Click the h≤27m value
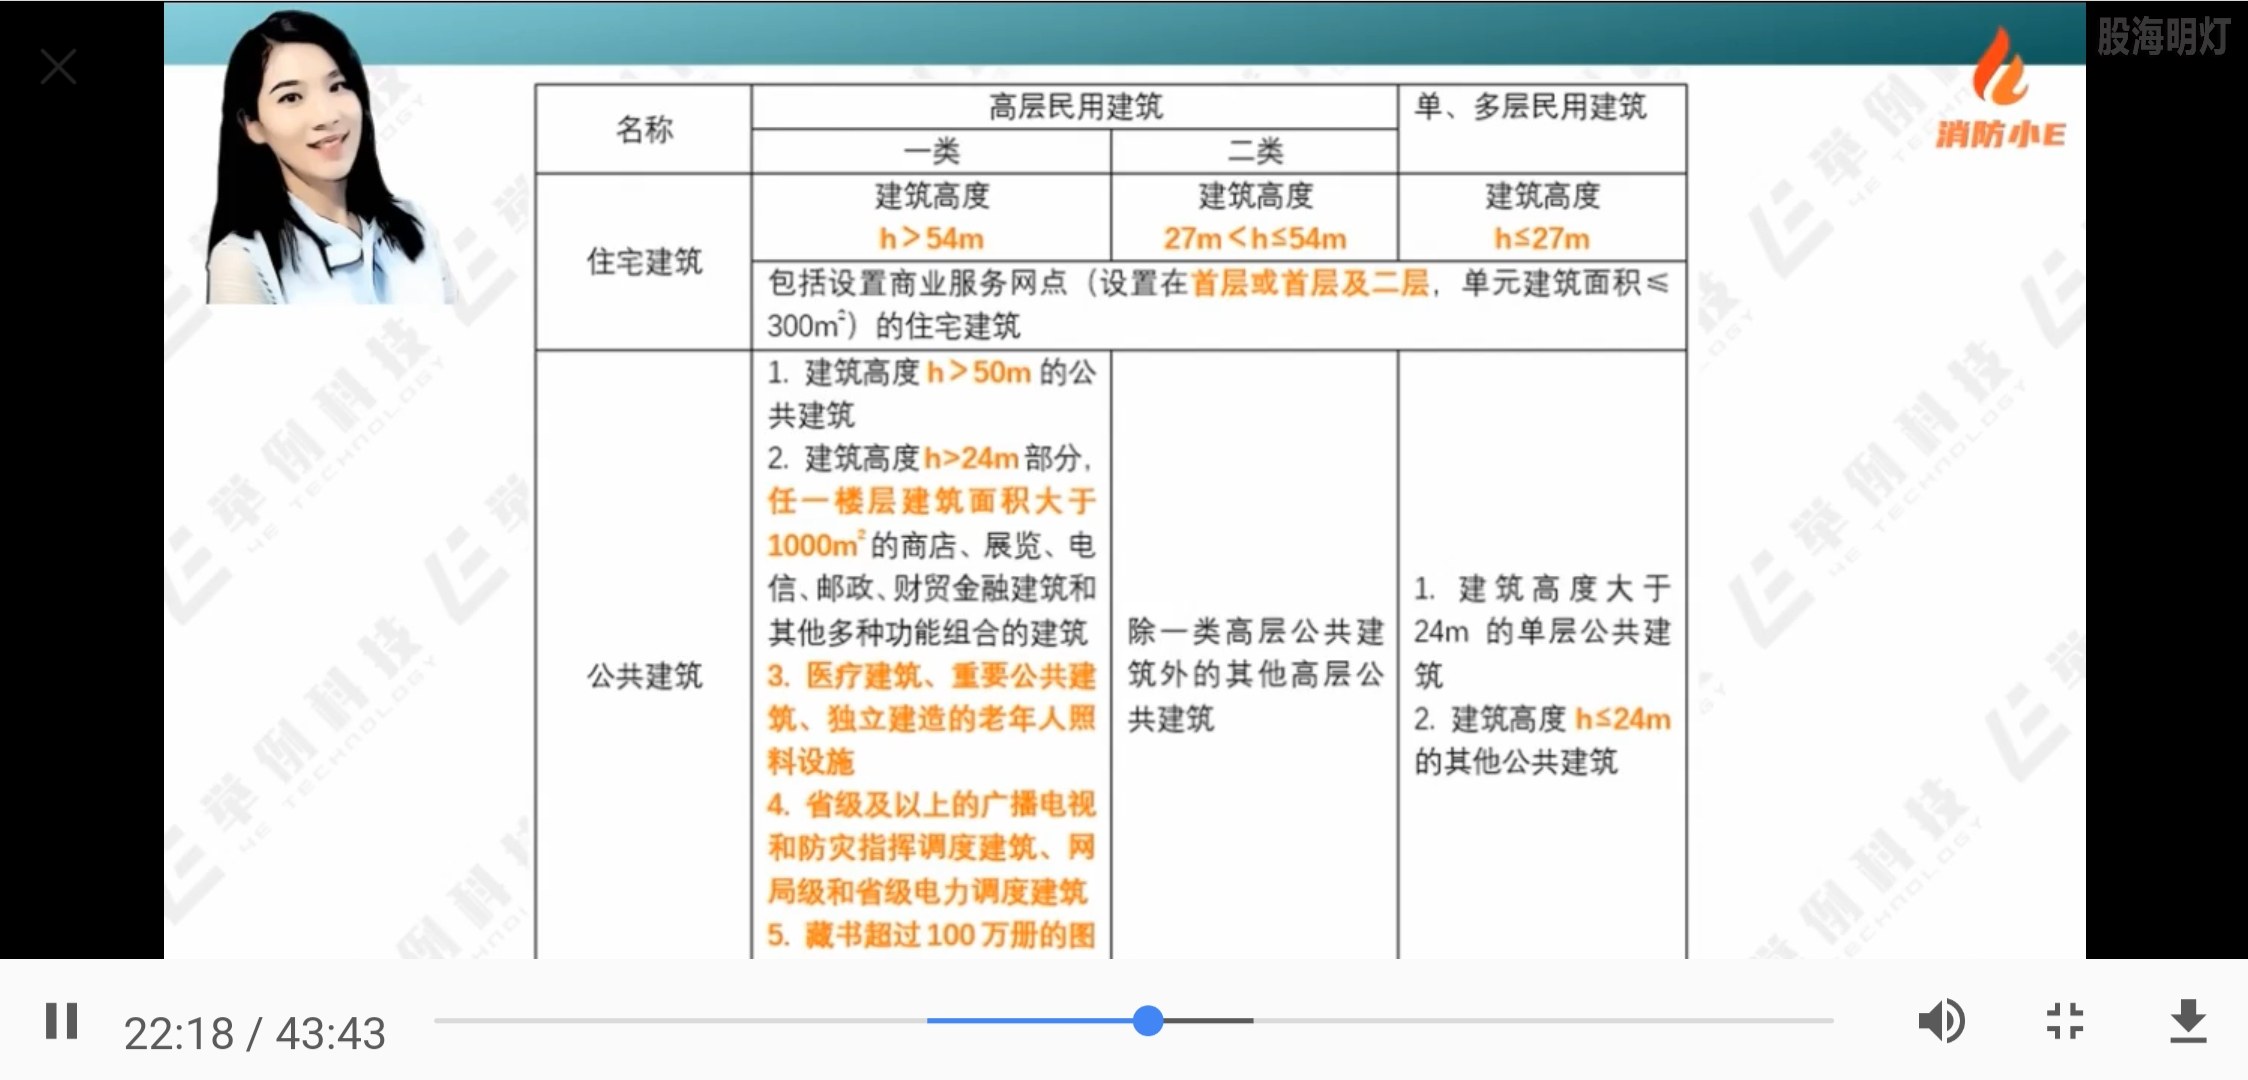This screenshot has width=2248, height=1080. coord(1542,239)
